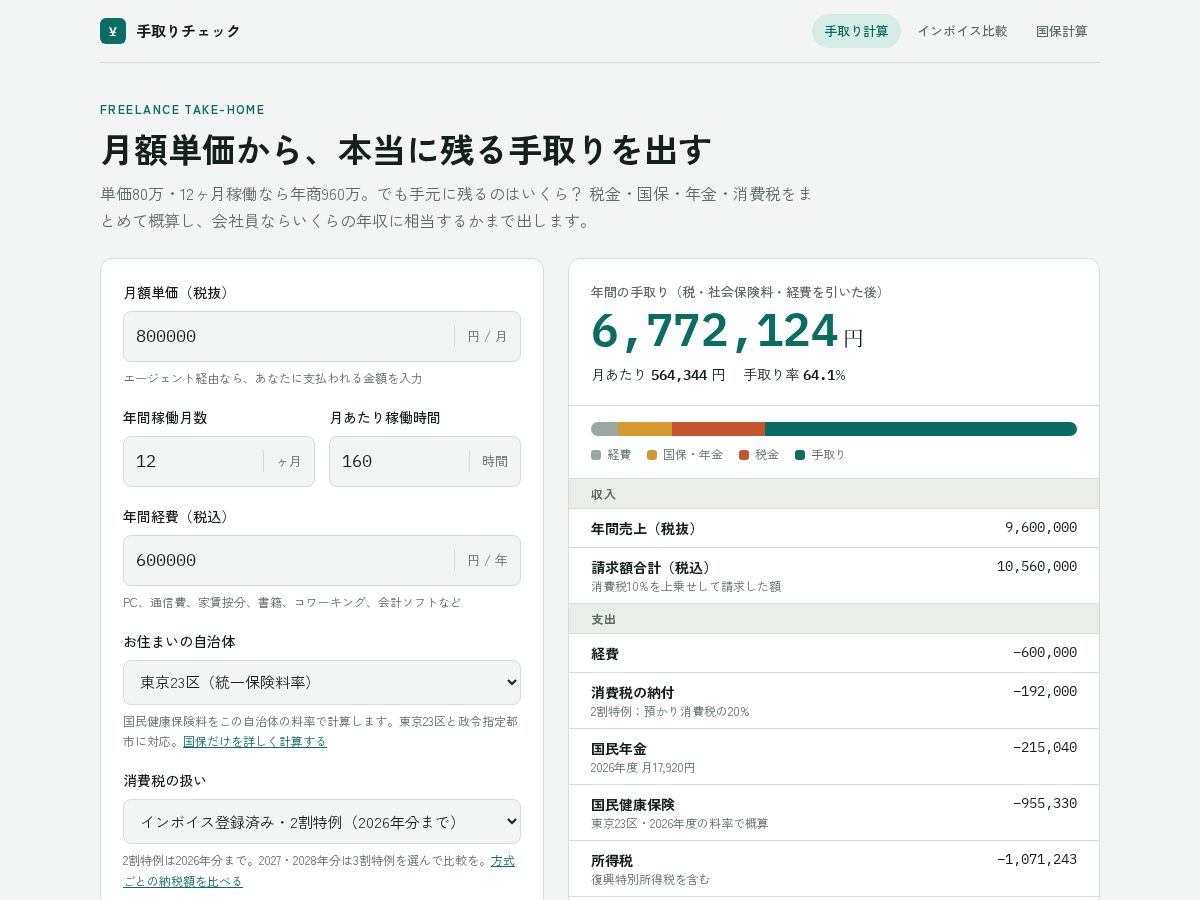Select the 消費税の納付 value −192,000

click(x=1045, y=691)
